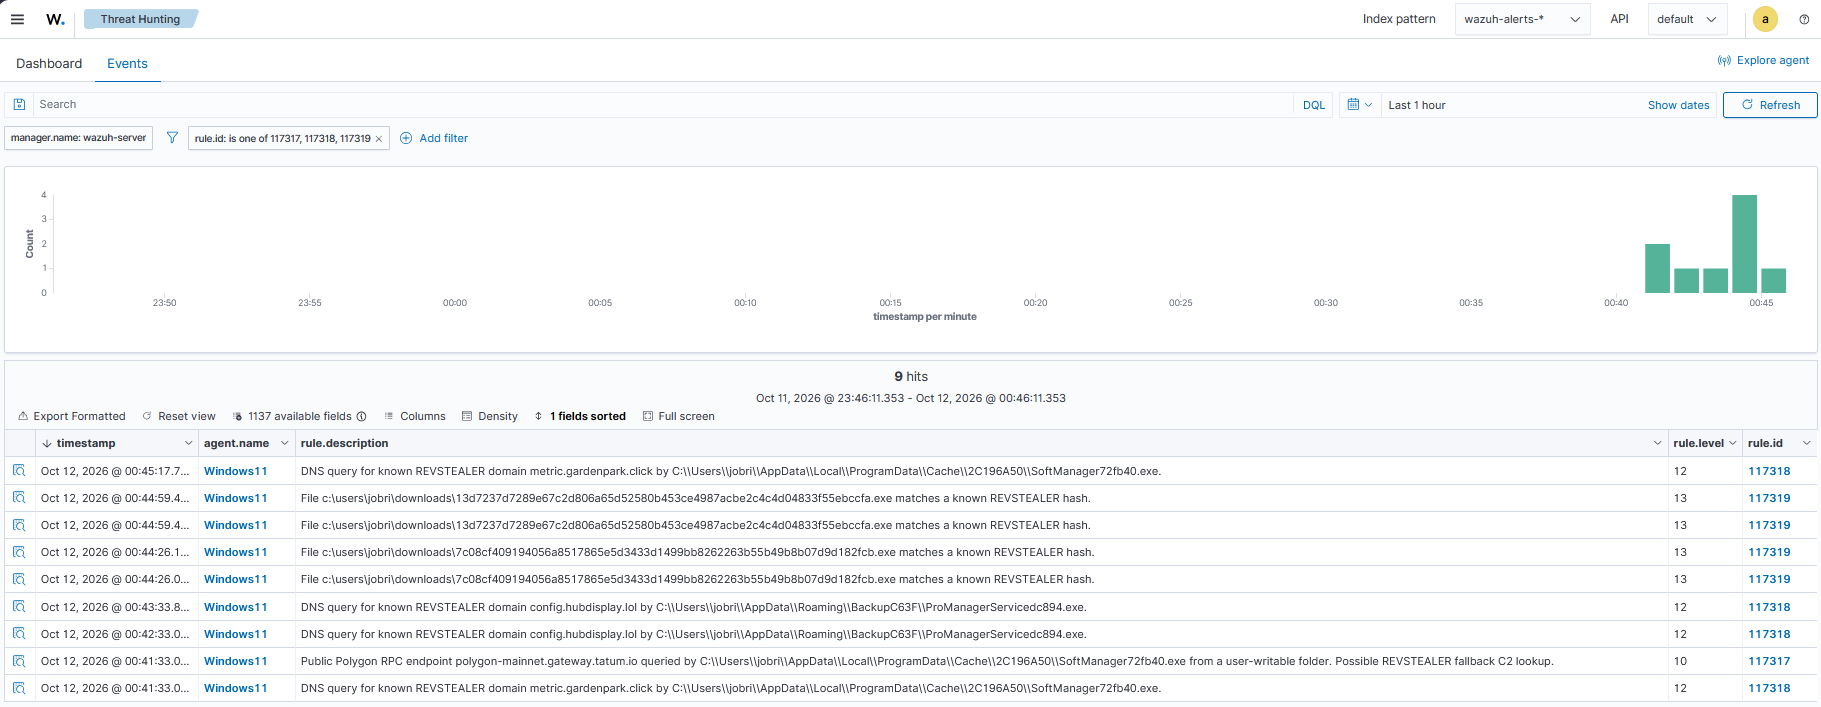
Task: Open rule 117317 link
Action: [x=1769, y=661]
